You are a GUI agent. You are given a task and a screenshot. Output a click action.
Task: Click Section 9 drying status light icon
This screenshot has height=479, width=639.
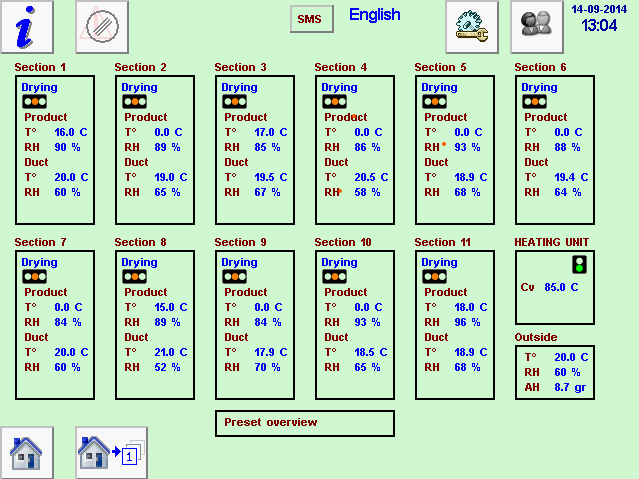(235, 277)
